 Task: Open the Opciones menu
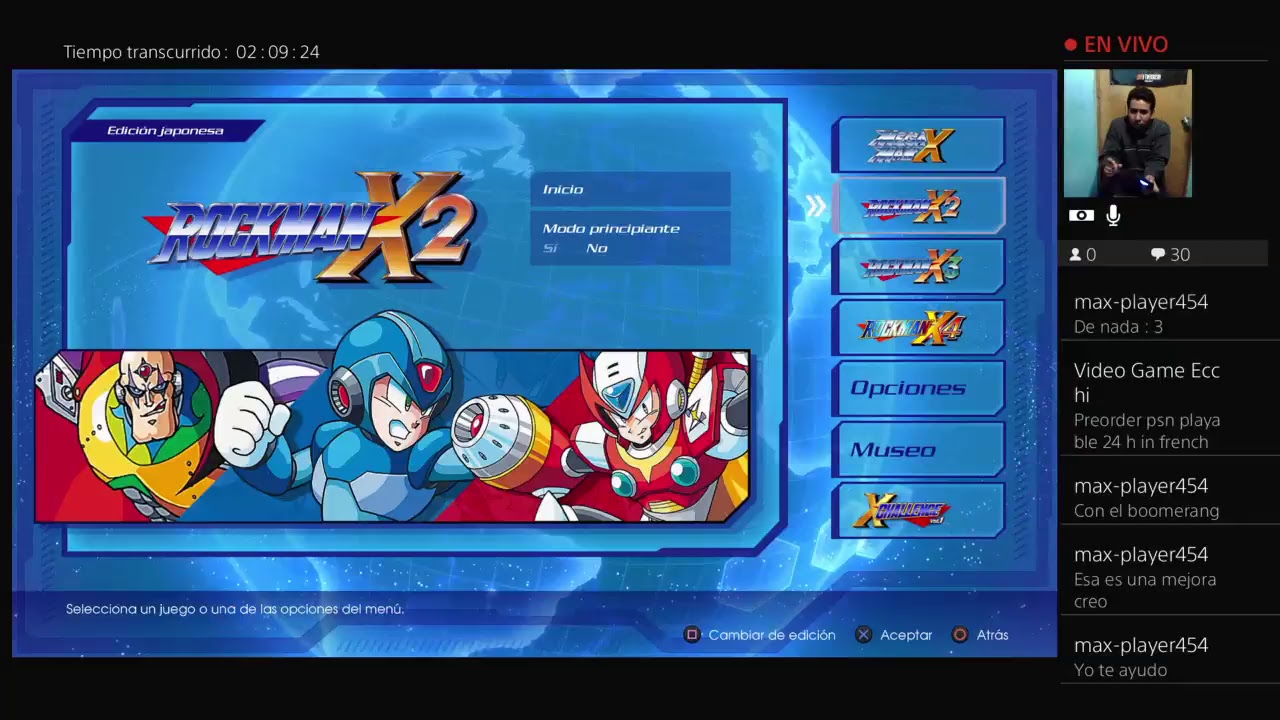click(918, 389)
